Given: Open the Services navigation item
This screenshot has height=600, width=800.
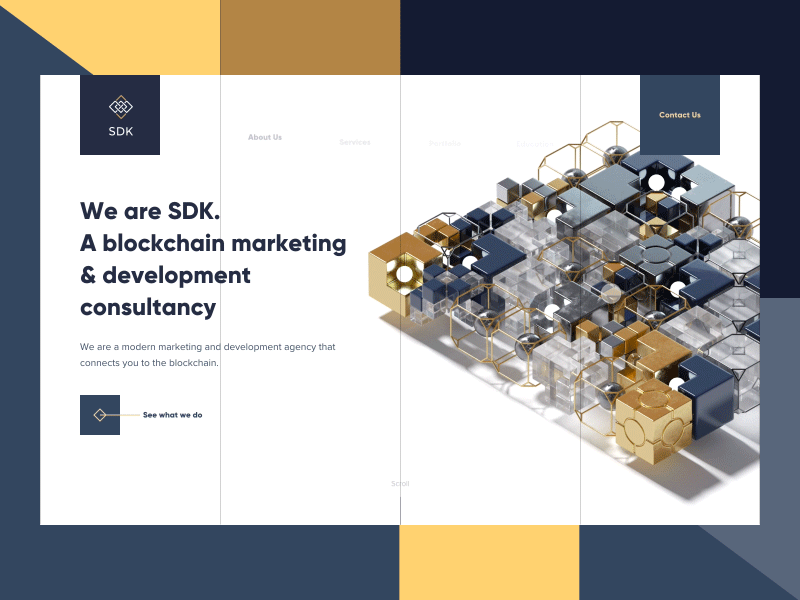Looking at the screenshot, I should point(355,142).
